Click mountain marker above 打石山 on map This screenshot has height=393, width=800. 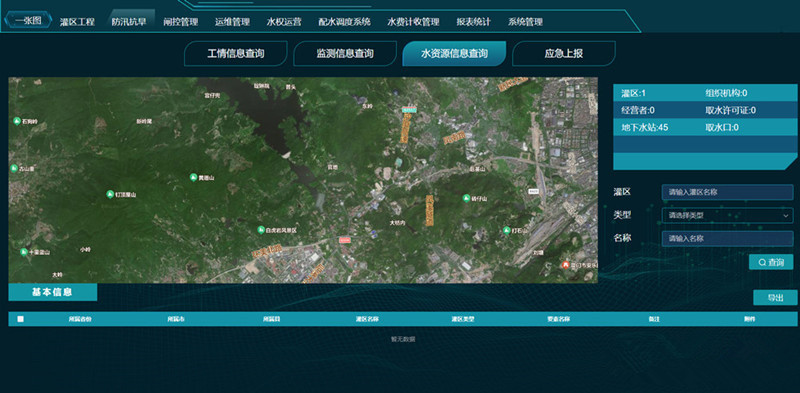tap(466, 198)
